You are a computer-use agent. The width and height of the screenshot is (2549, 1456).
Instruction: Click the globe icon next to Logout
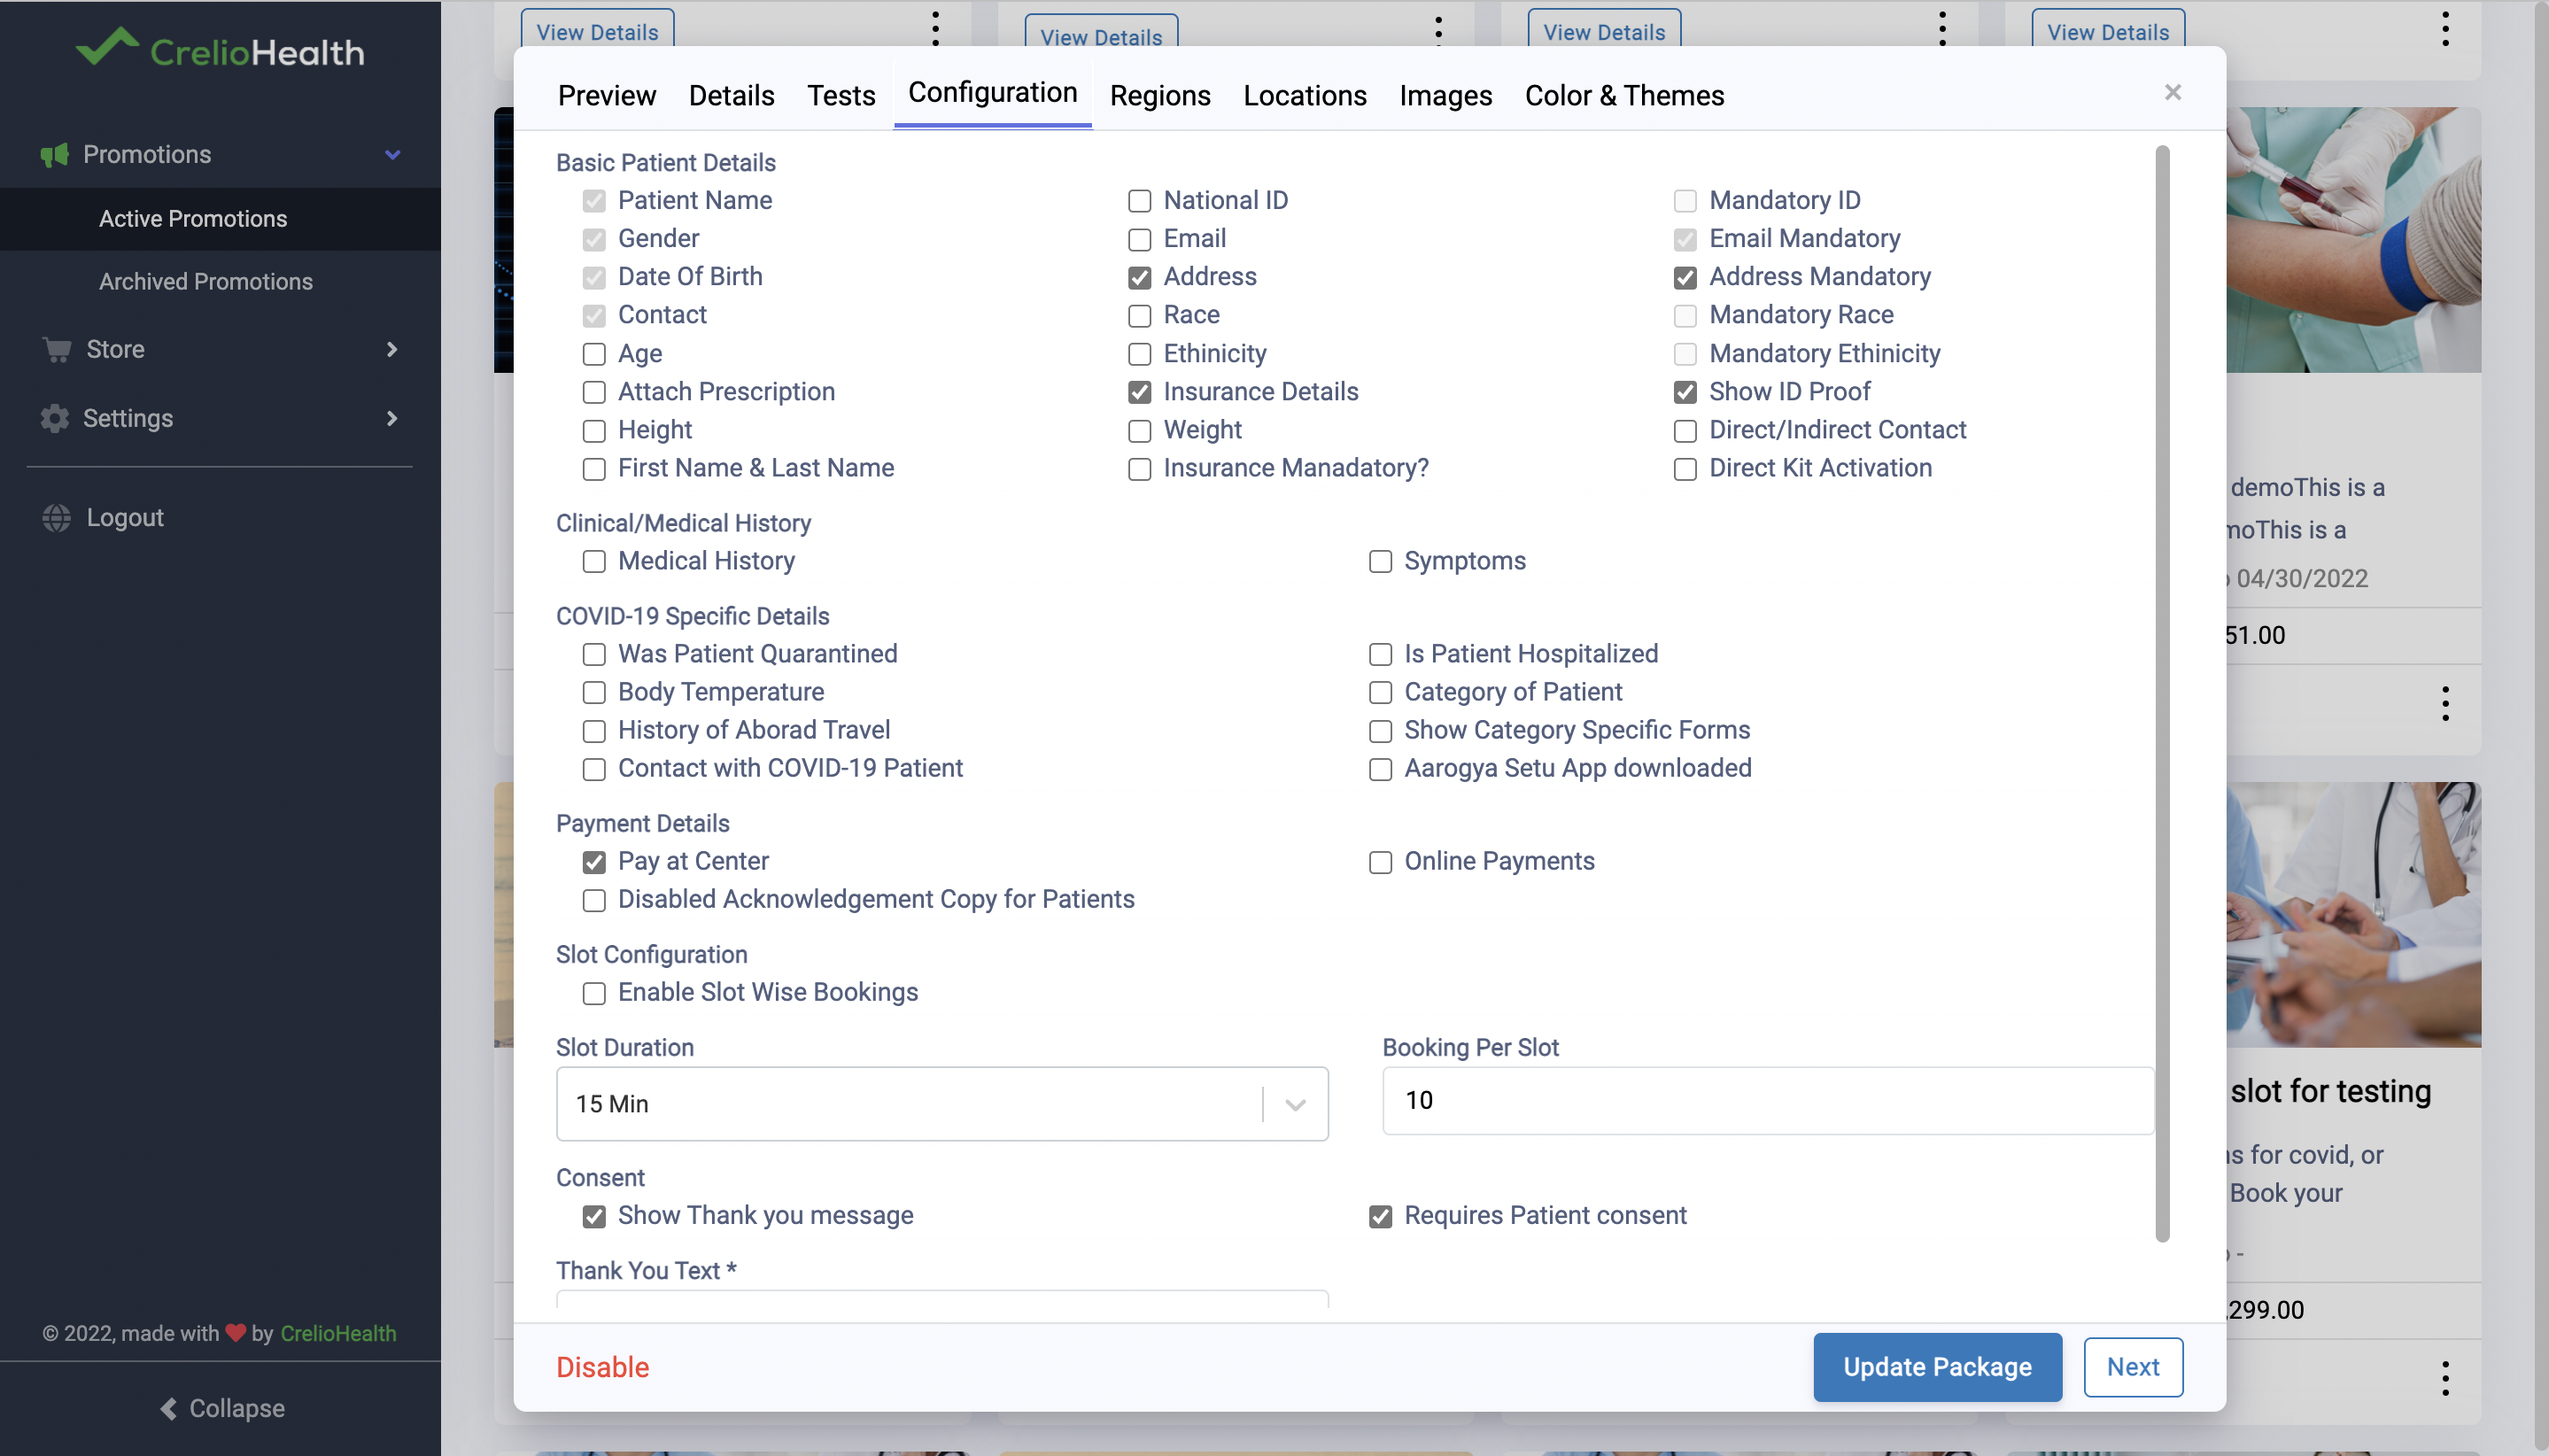[56, 517]
